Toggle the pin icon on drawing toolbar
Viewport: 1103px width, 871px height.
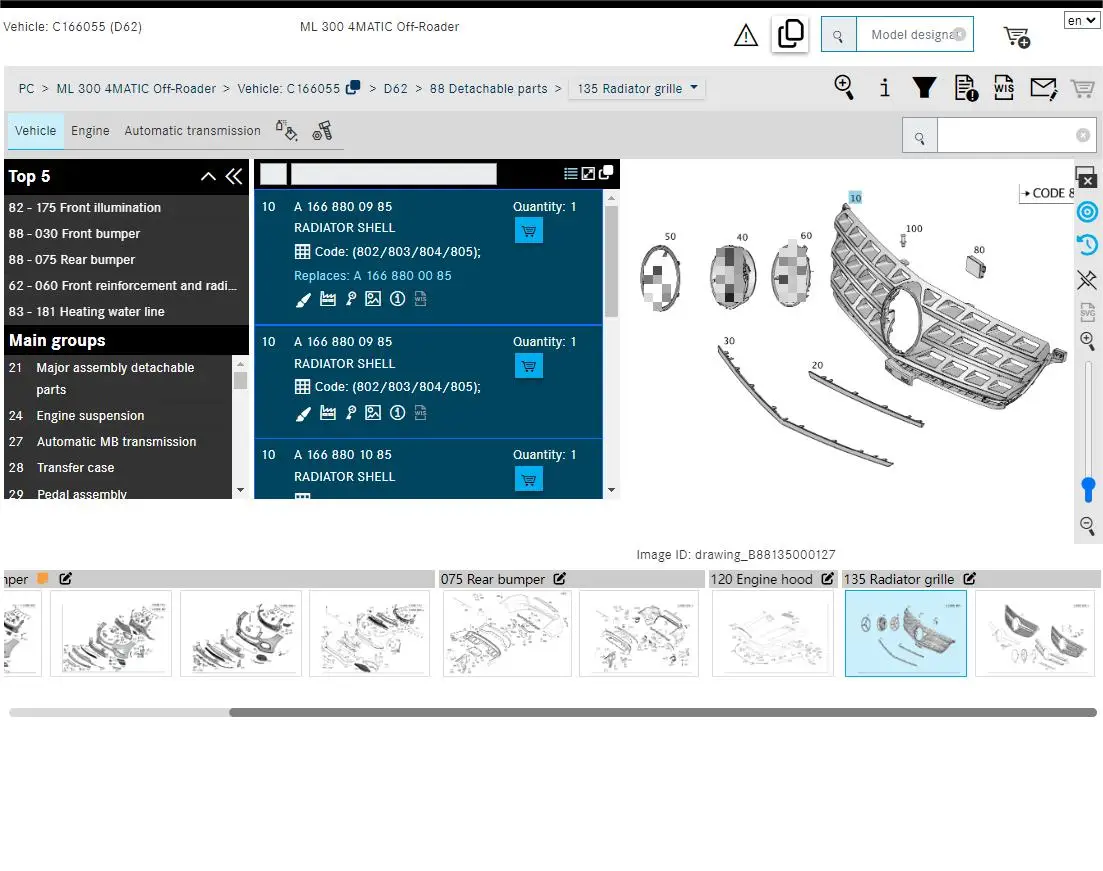click(x=1088, y=279)
